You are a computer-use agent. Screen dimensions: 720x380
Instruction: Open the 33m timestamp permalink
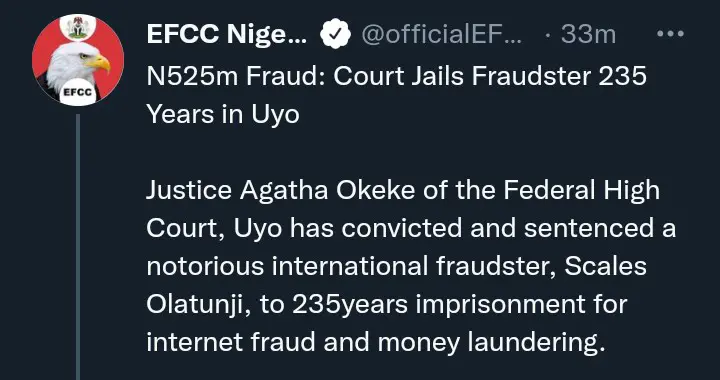coord(588,34)
